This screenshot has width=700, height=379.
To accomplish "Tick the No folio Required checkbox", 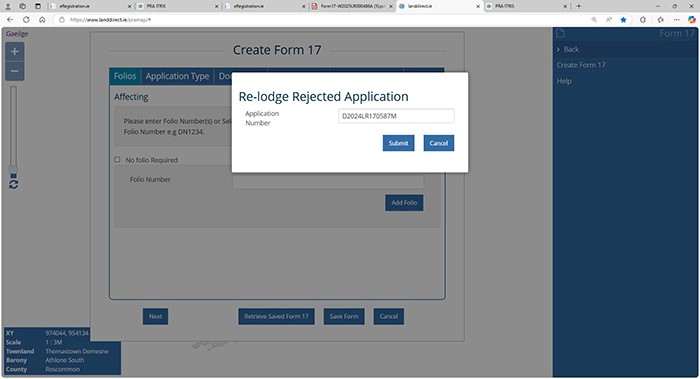I will point(117,159).
